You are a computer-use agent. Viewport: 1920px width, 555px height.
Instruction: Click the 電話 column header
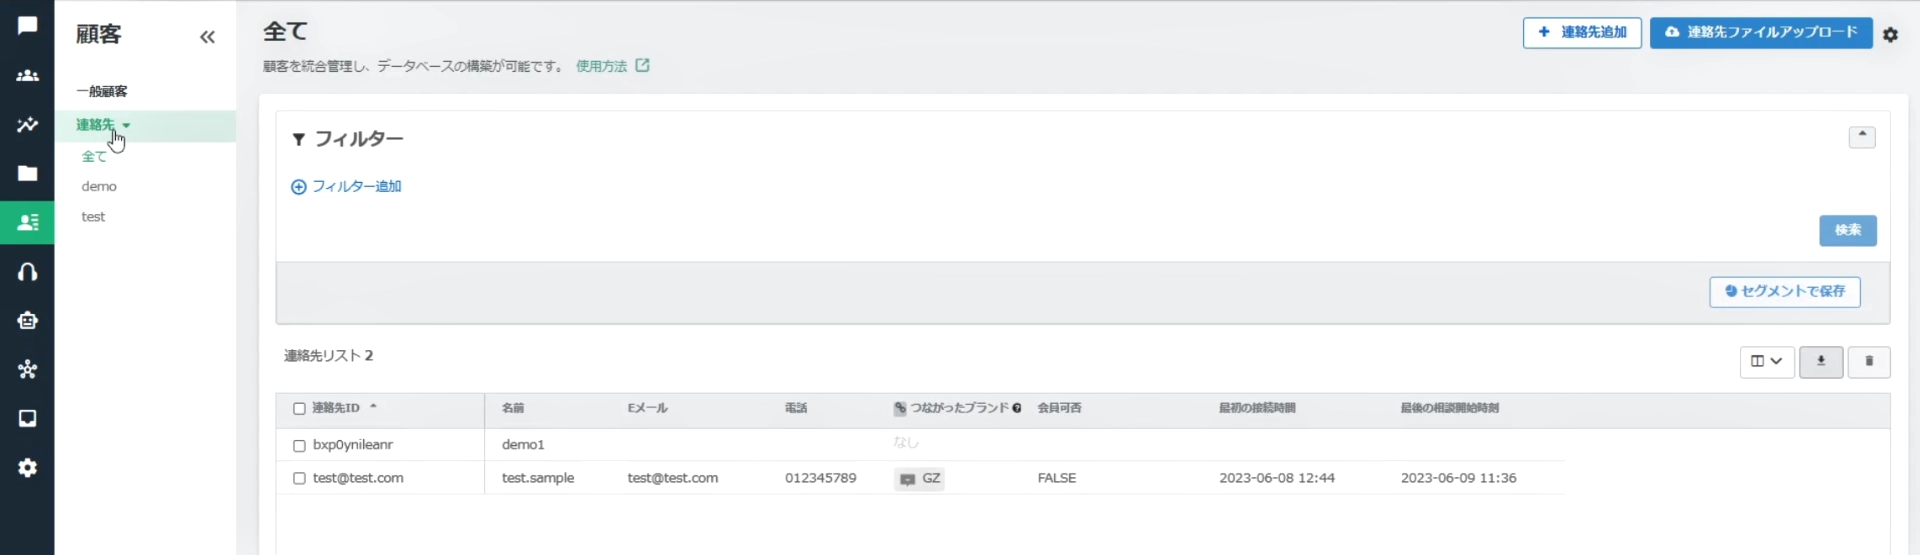tap(796, 408)
